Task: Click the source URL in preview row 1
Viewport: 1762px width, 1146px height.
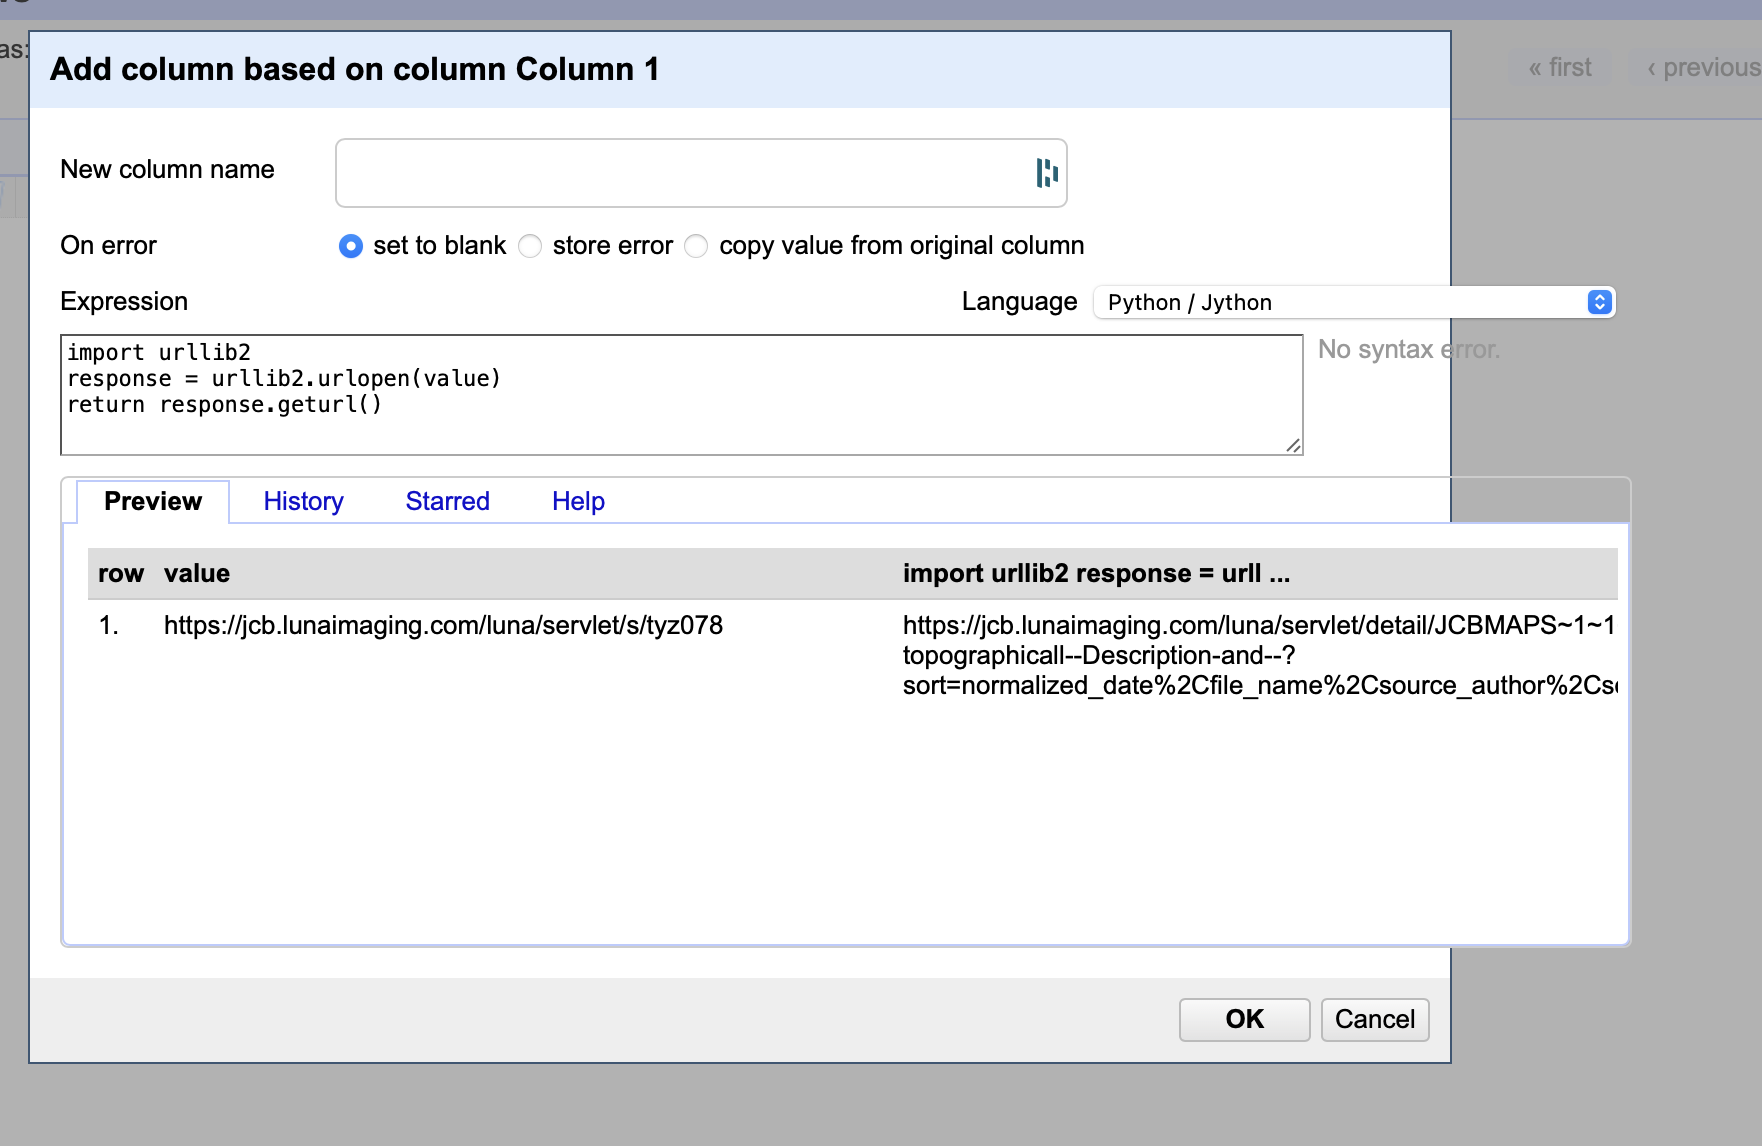Action: (443, 625)
